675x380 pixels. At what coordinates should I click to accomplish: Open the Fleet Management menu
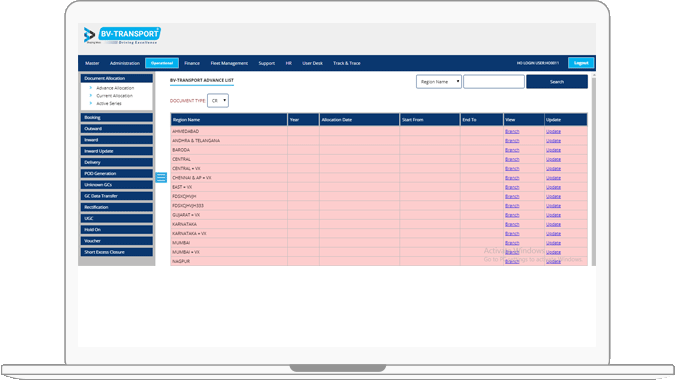[229, 63]
